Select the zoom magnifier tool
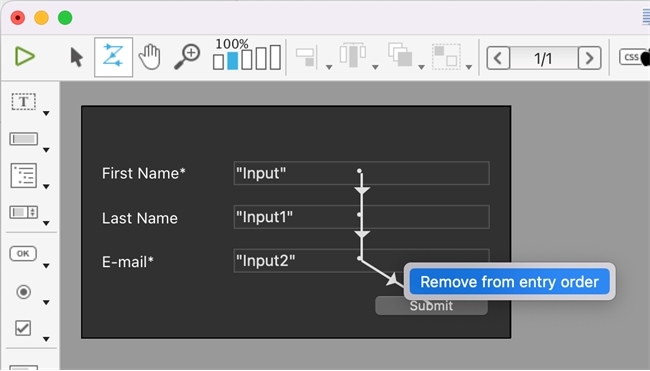The image size is (650, 371). tap(187, 57)
